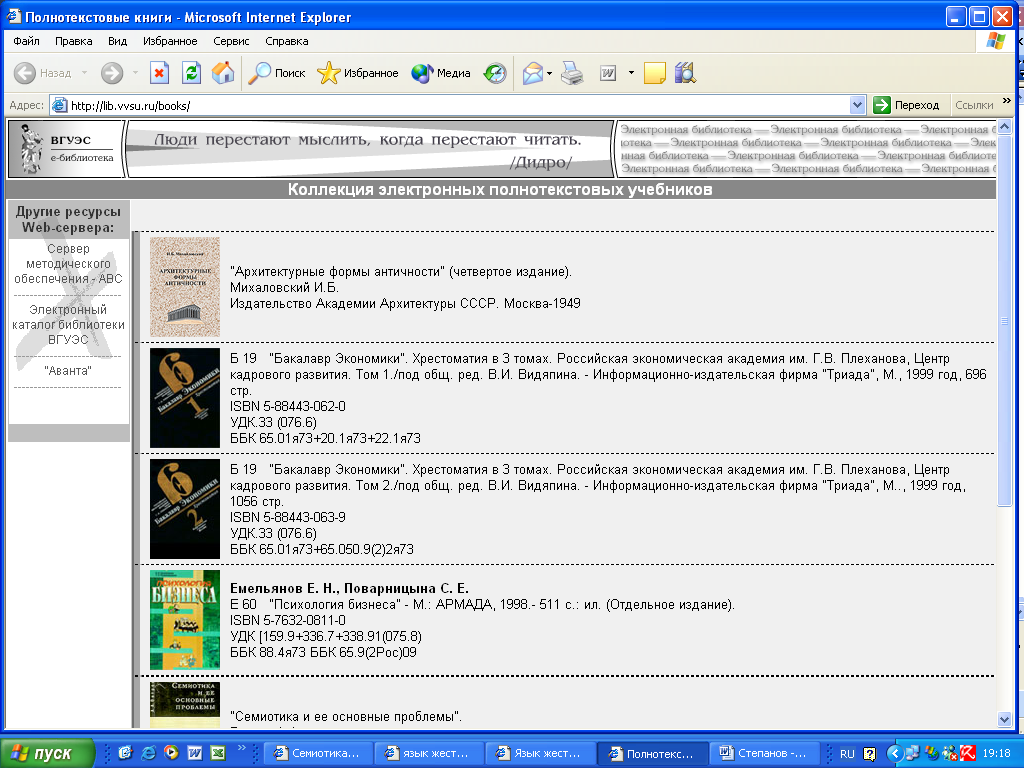Open the Избранное menu
Image resolution: width=1024 pixels, height=768 pixels.
170,41
